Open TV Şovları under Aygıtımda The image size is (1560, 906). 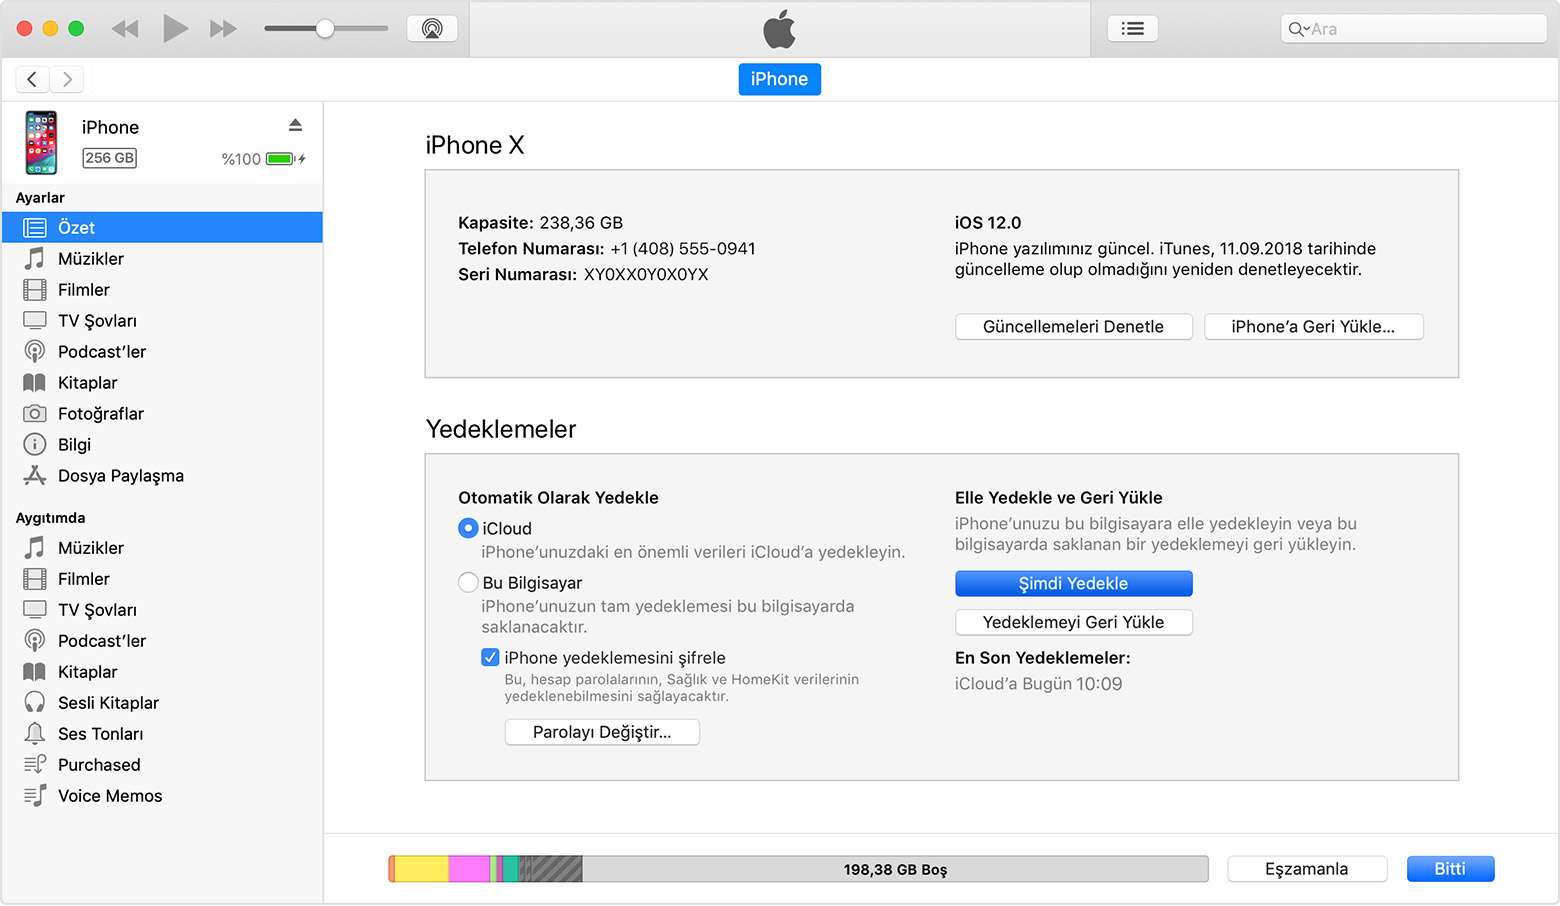162,609
